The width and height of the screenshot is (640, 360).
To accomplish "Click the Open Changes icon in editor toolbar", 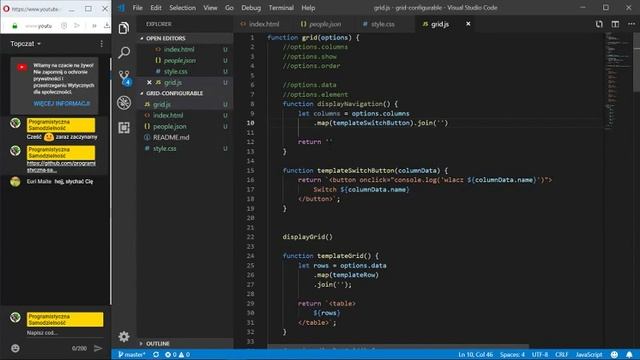I will 599,24.
